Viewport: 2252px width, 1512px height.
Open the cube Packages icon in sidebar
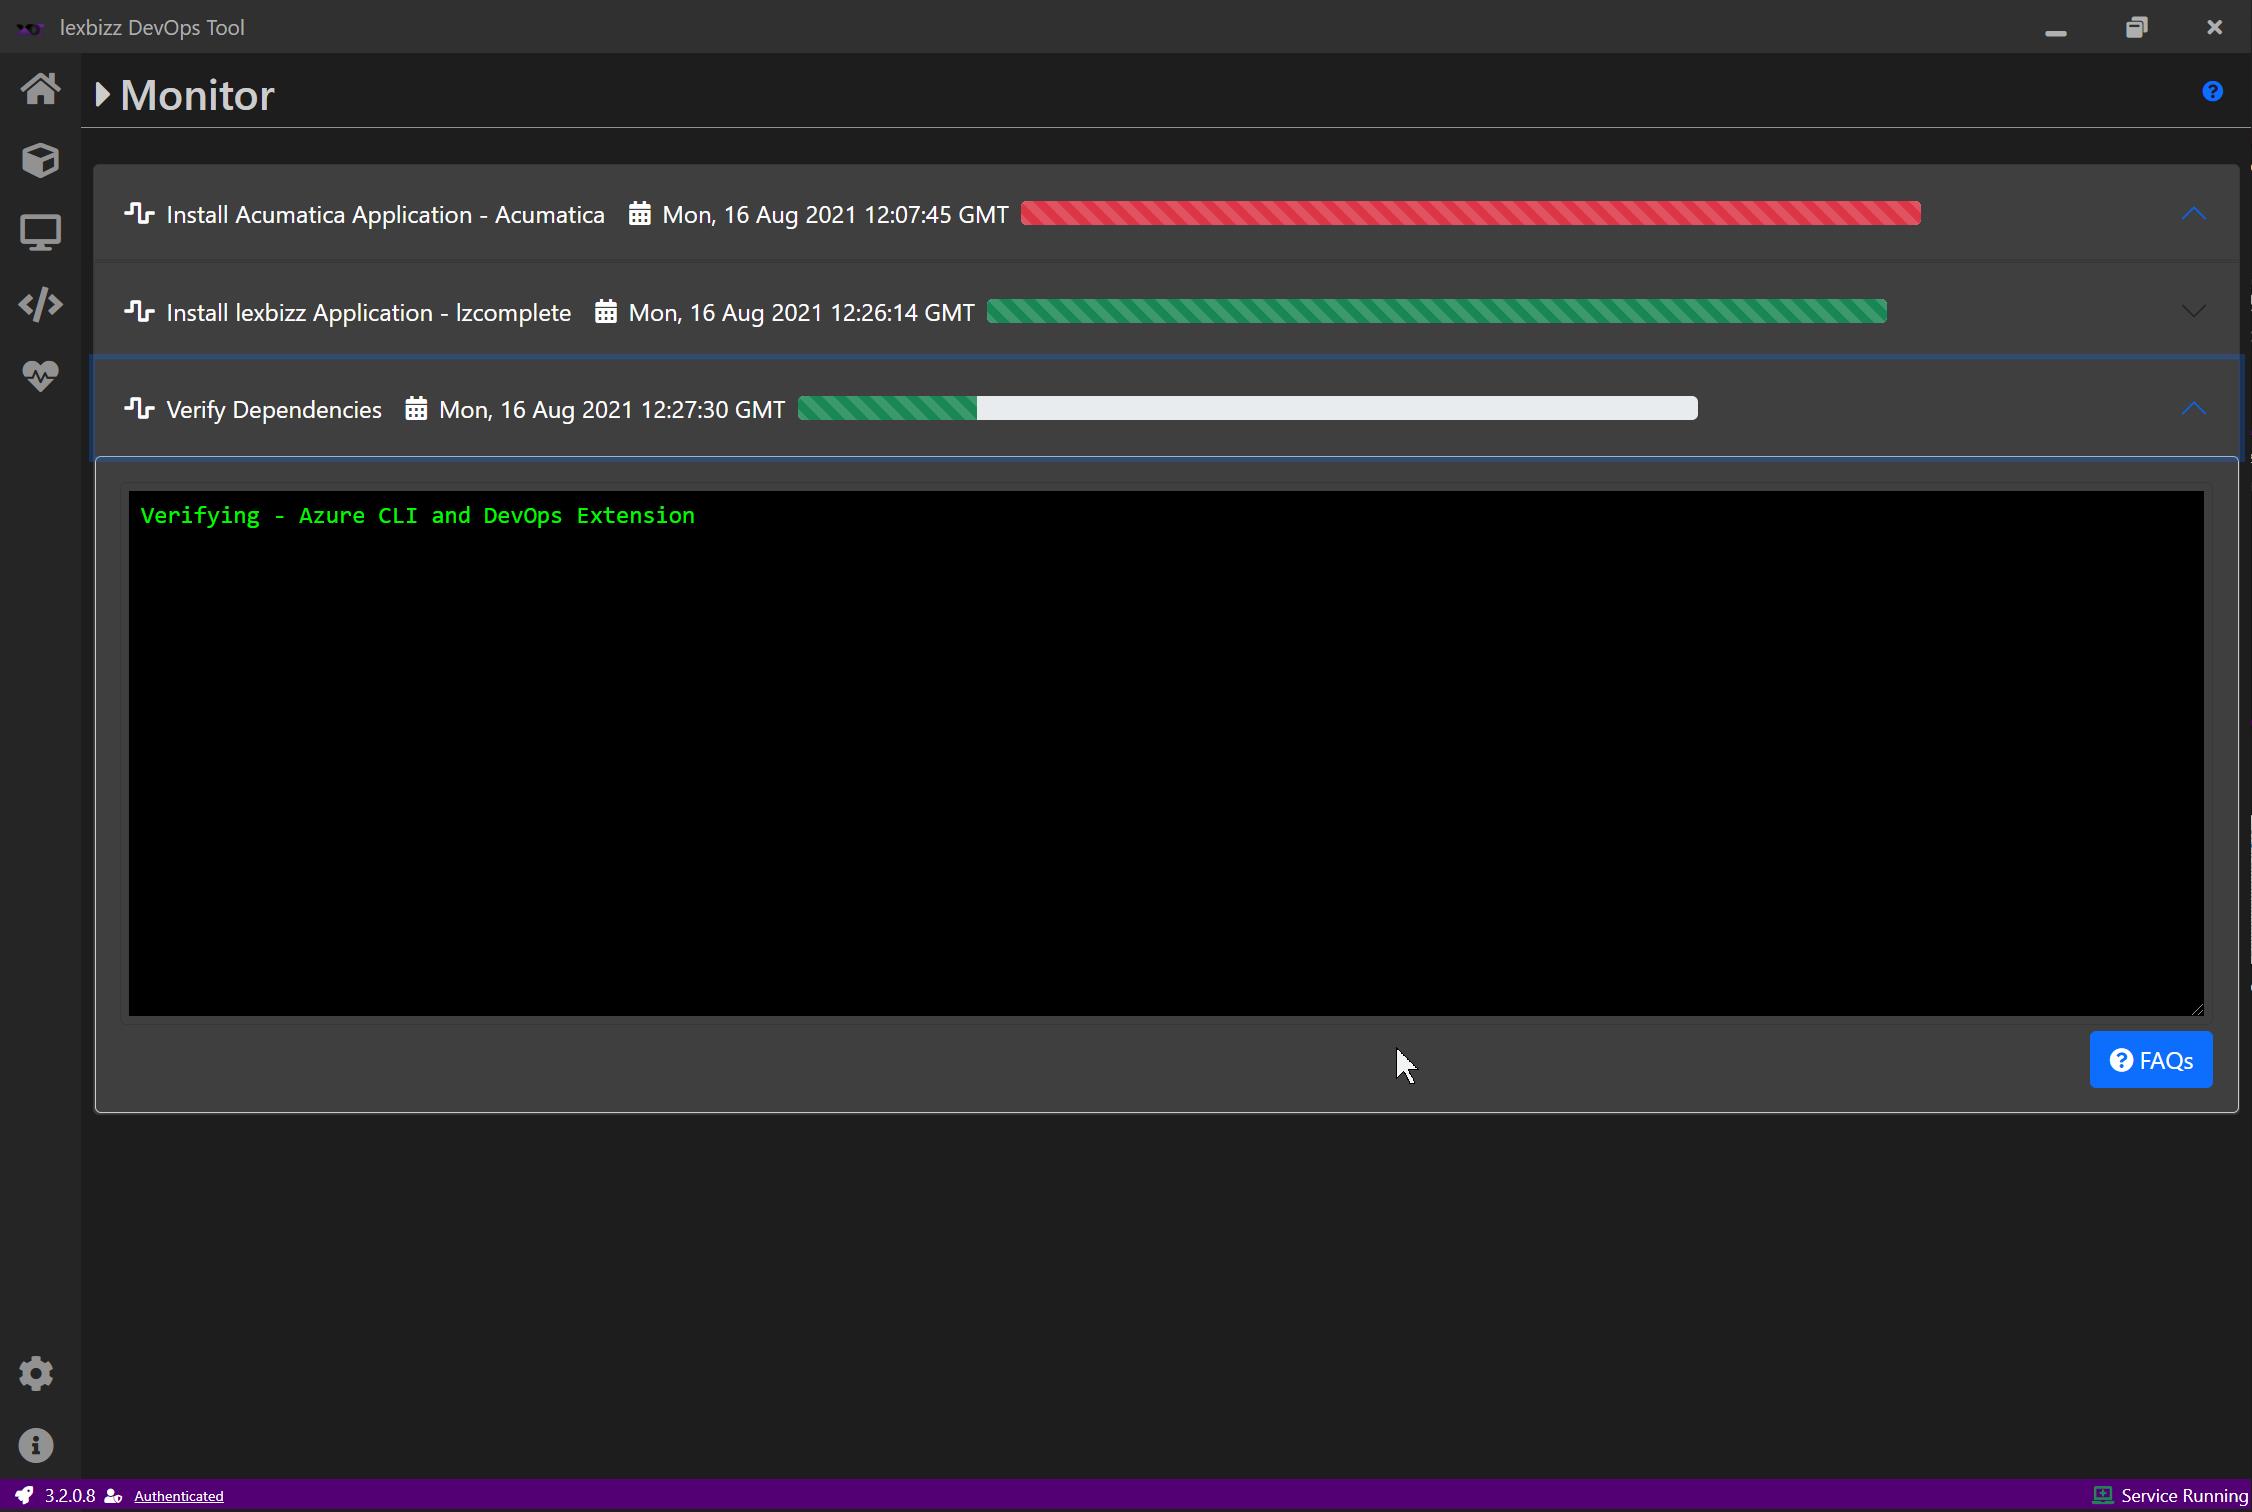(x=40, y=160)
